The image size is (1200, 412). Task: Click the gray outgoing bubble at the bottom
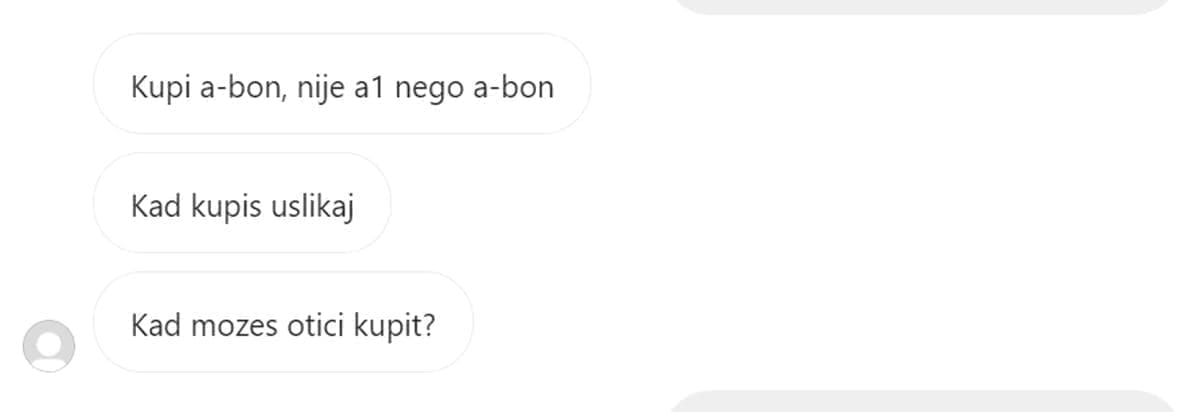pyautogui.click(x=922, y=402)
